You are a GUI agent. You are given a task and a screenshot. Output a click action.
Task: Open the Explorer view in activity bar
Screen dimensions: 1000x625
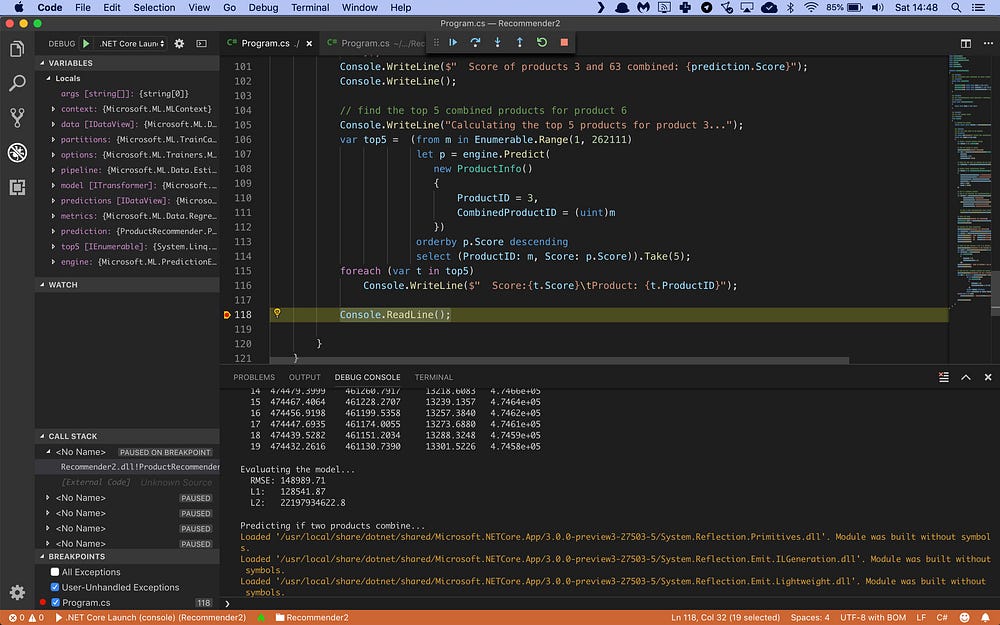(17, 49)
